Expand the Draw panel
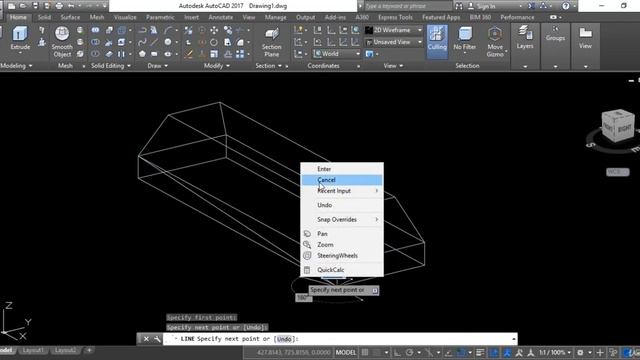 click(158, 66)
